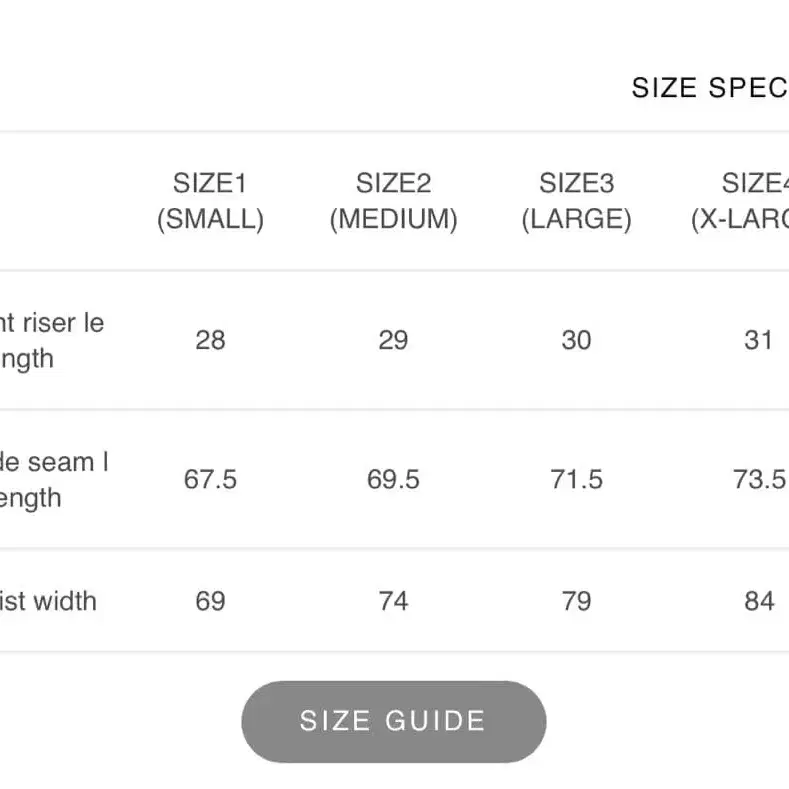Click the medium side seam value 69.5
Viewport: 789px width, 789px height.
(393, 480)
